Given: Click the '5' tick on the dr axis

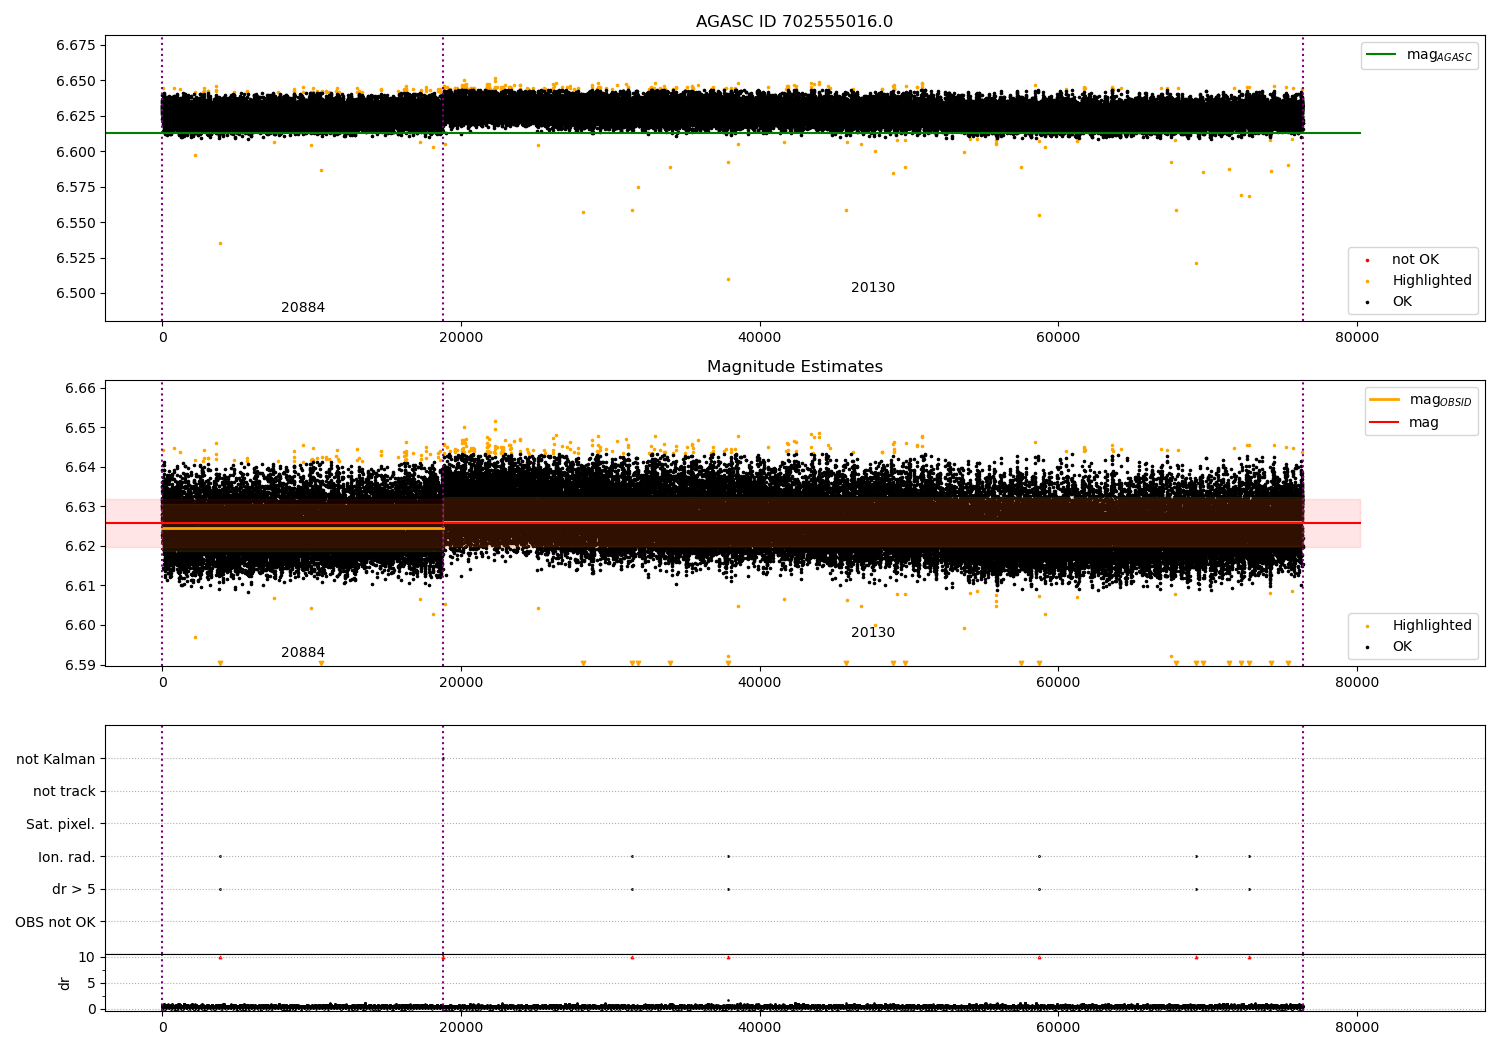Looking at the screenshot, I should (91, 983).
